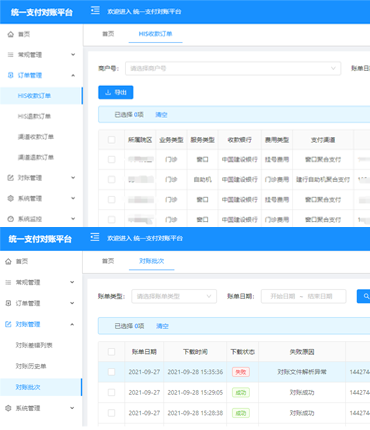Click the 下载状态 column header
370x430 pixels.
[242, 352]
